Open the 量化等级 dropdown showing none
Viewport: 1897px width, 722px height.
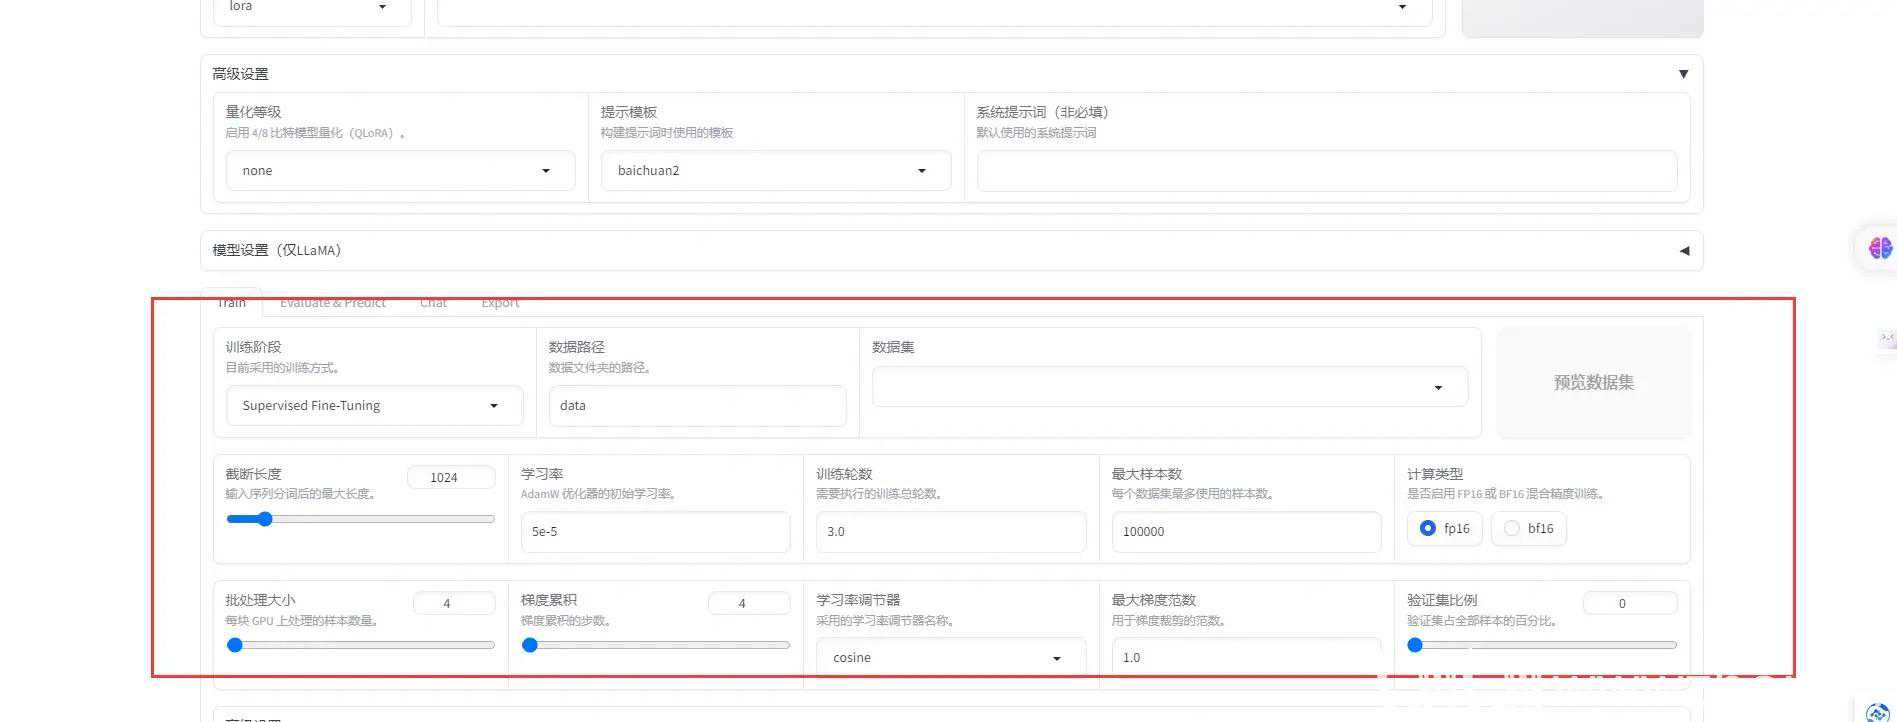pyautogui.click(x=400, y=171)
